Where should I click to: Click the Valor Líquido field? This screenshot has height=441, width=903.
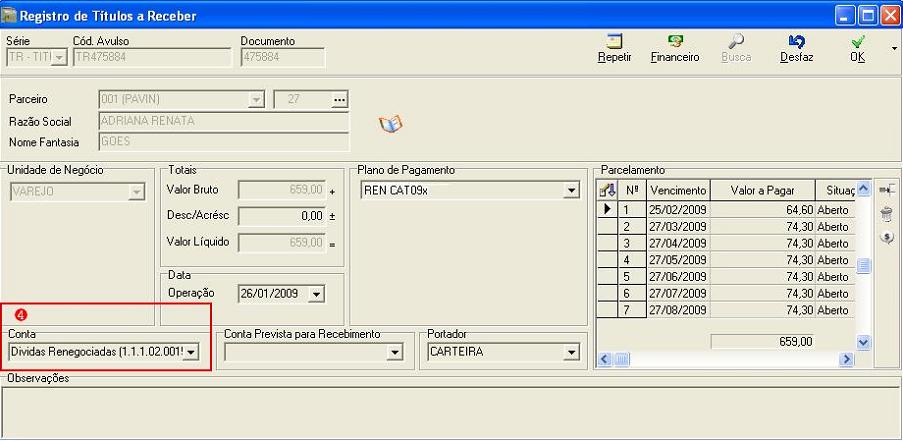click(x=282, y=243)
